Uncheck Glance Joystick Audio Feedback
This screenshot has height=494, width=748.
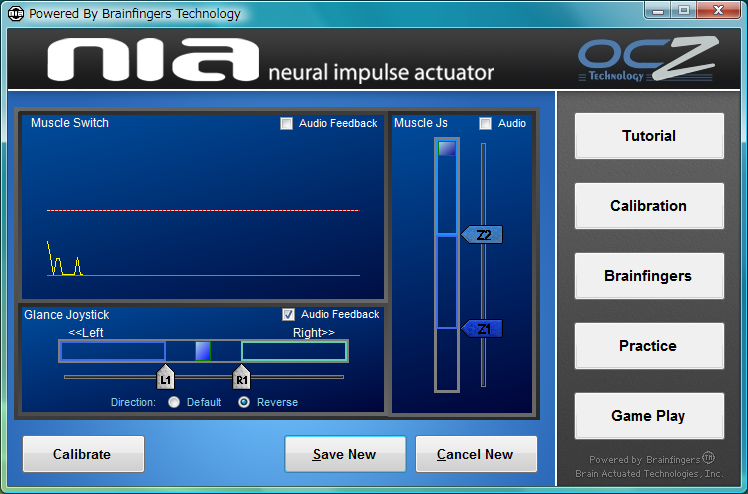(x=288, y=314)
